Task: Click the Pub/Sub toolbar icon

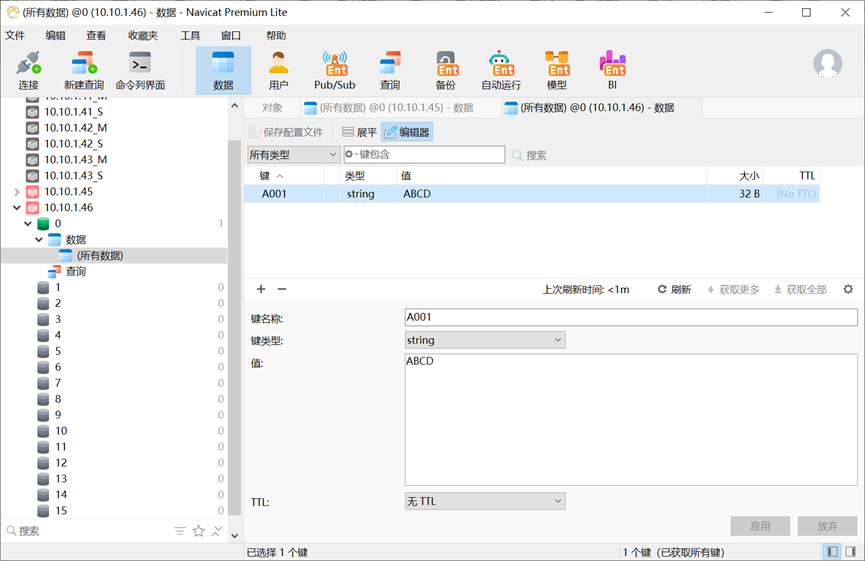Action: click(x=335, y=70)
